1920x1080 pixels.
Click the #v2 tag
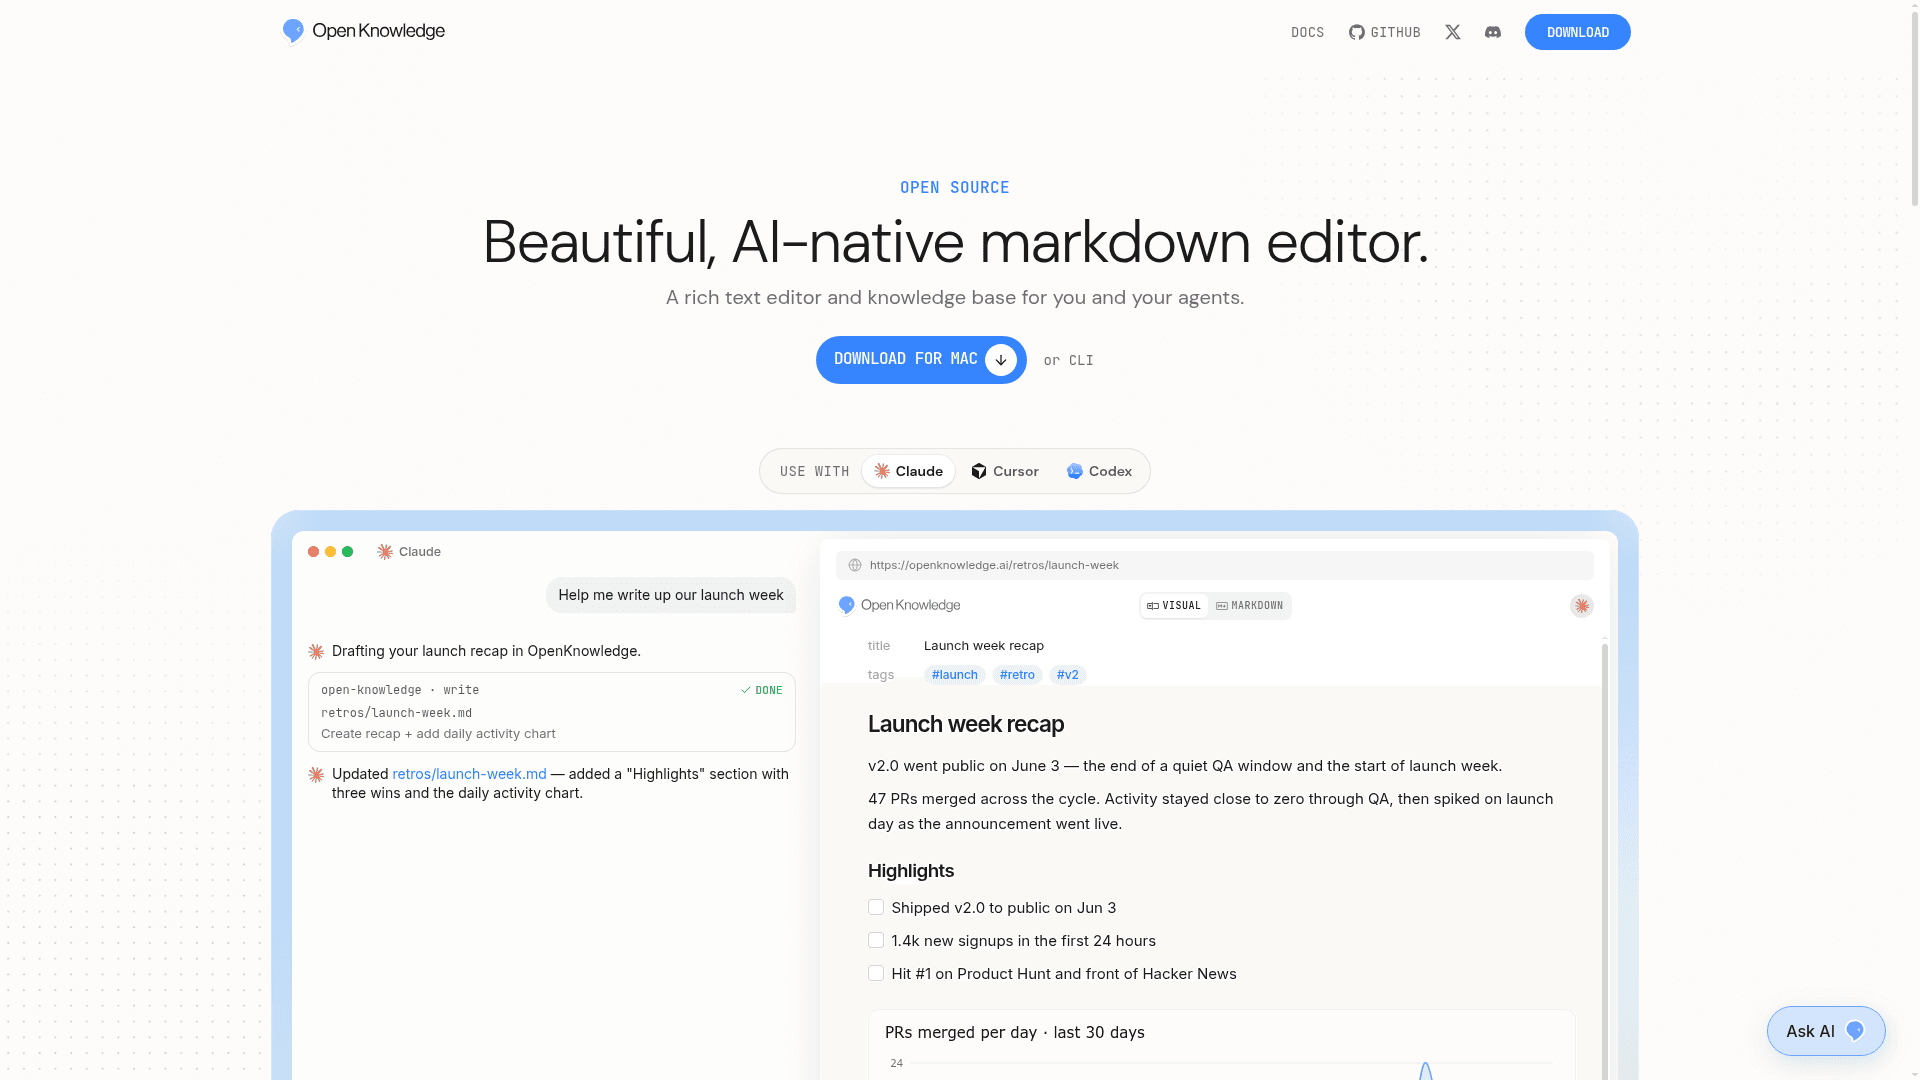tap(1068, 675)
